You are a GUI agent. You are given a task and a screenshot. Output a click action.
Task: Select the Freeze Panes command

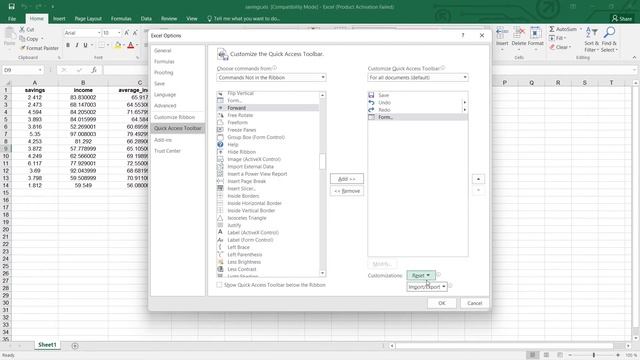[268, 130]
